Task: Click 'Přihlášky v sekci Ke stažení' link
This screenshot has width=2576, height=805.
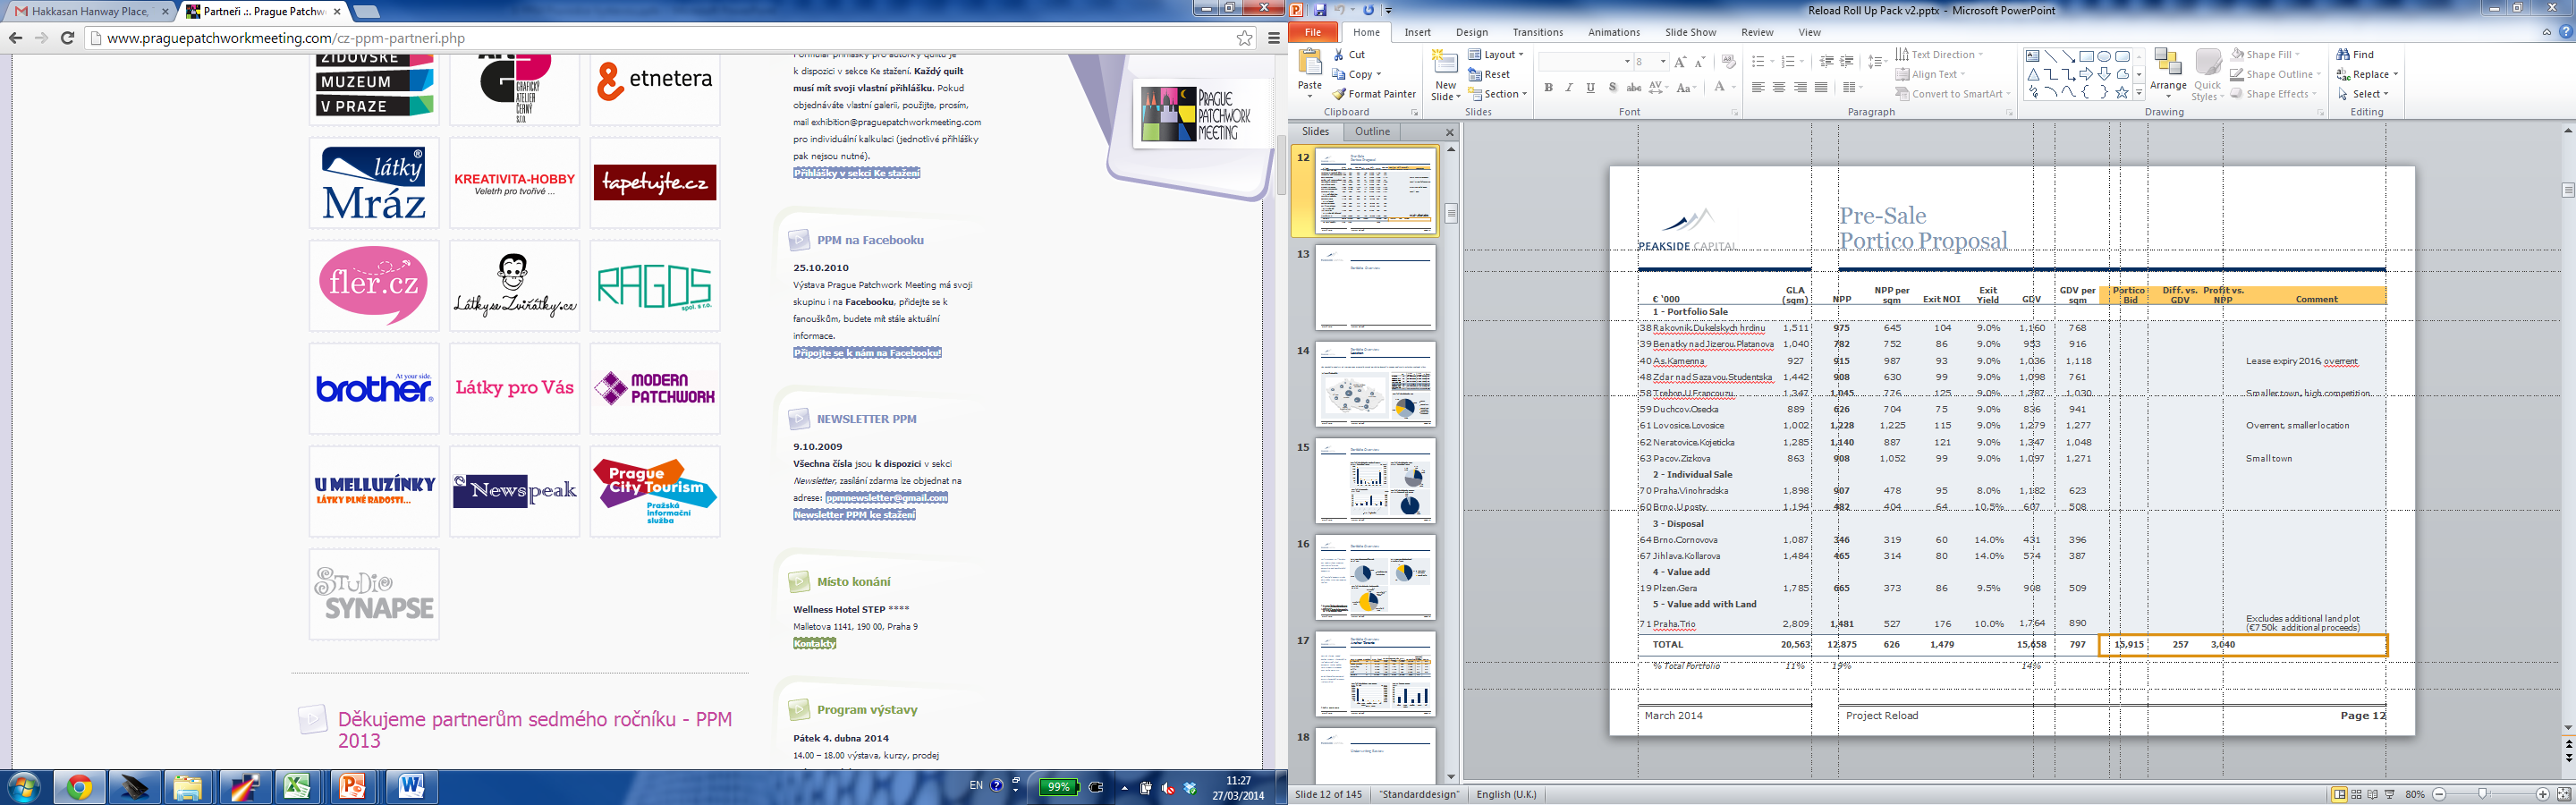Action: pyautogui.click(x=856, y=173)
